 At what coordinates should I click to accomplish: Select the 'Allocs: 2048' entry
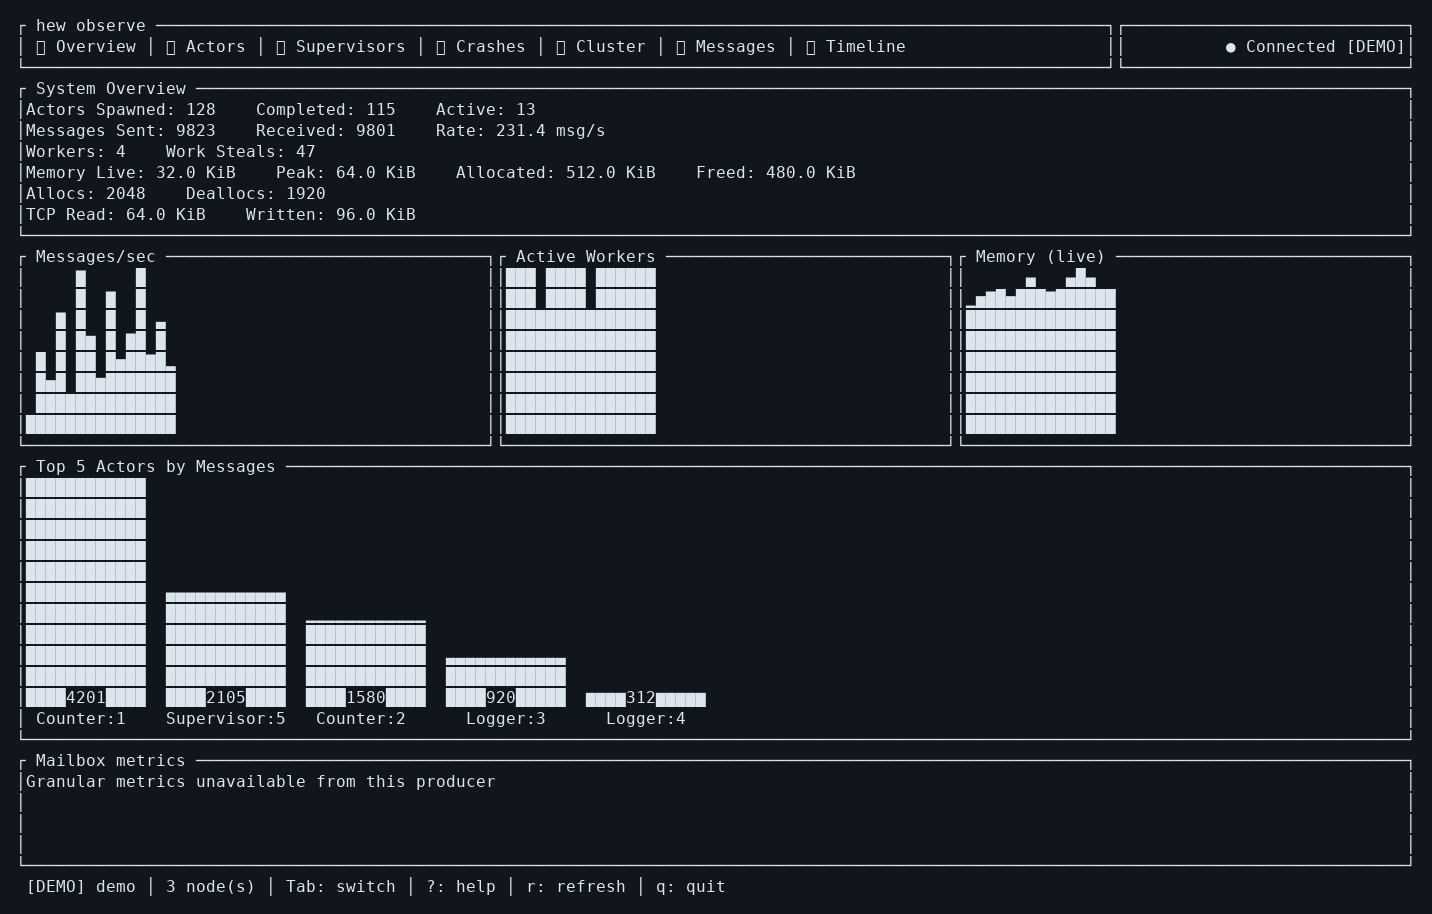[x=86, y=194]
